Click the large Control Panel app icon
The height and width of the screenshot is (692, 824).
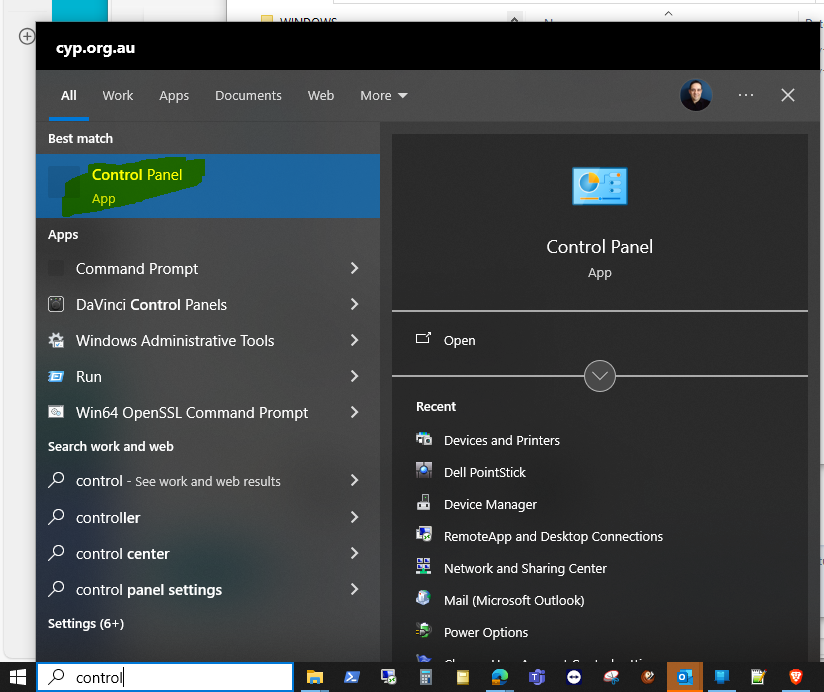click(600, 186)
